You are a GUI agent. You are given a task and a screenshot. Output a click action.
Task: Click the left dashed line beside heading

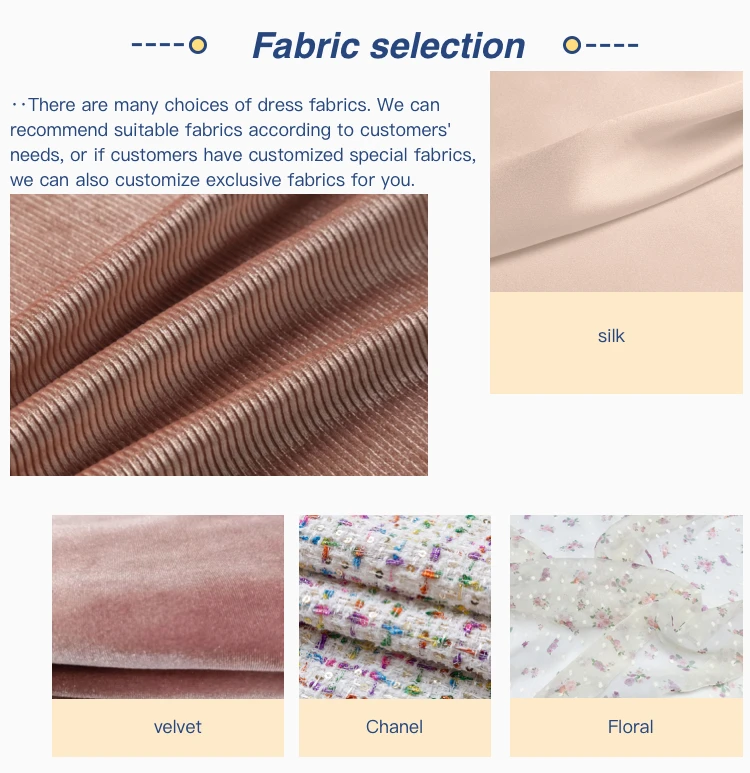[x=158, y=44]
